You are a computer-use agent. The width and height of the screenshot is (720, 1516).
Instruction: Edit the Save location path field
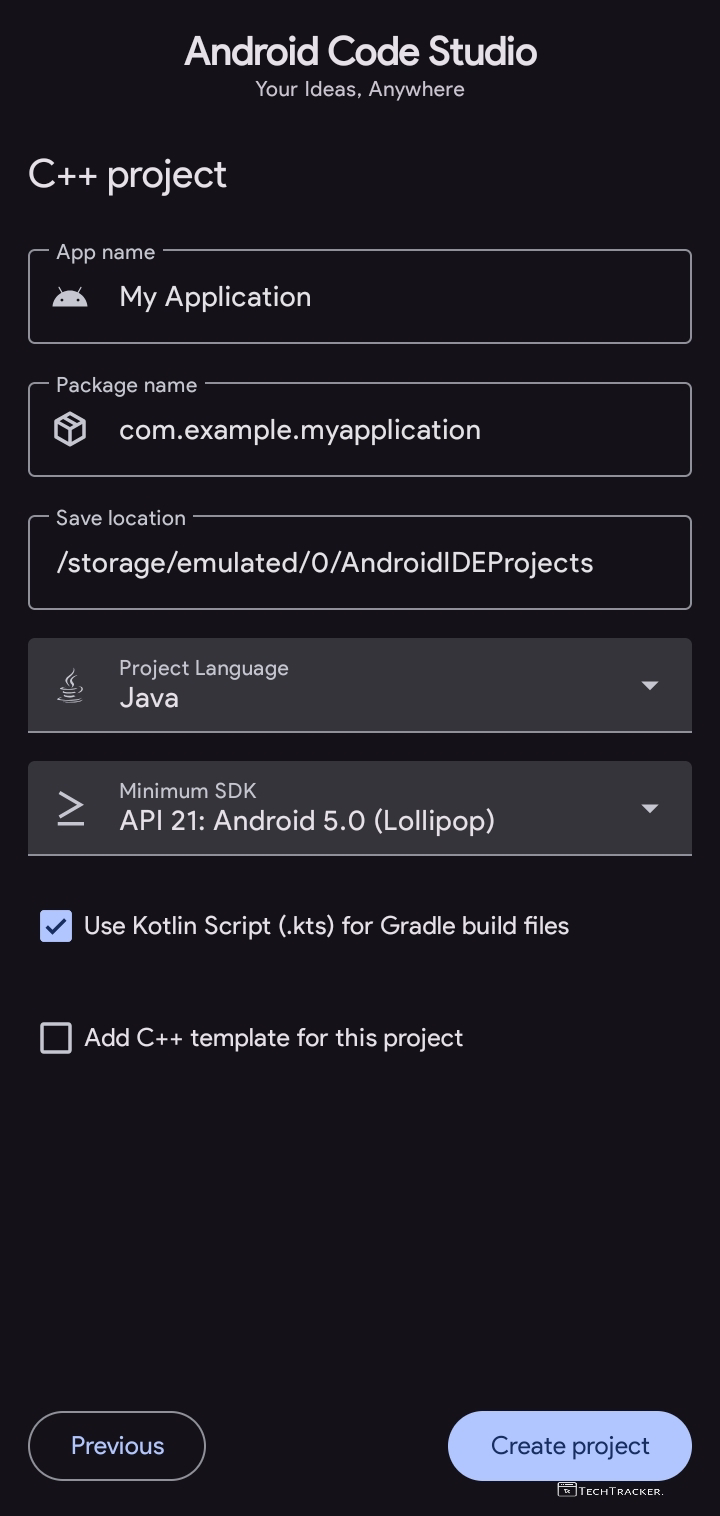point(360,563)
